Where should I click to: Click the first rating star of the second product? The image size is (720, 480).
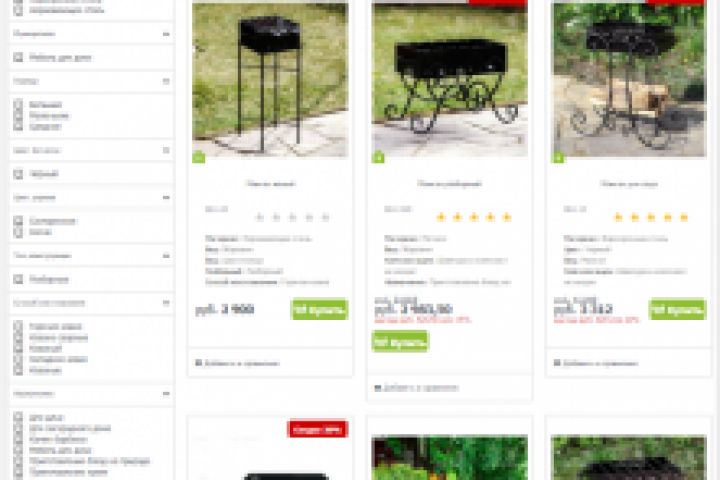click(441, 217)
